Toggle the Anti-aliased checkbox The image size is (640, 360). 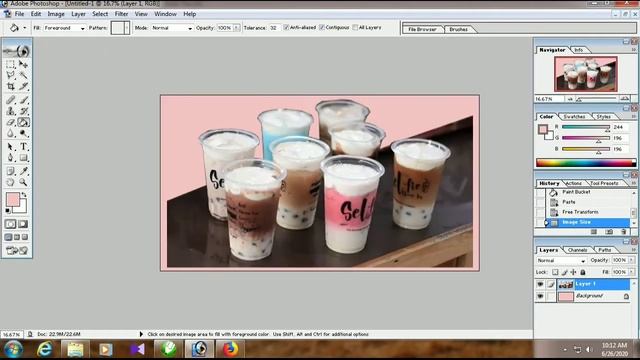tap(286, 27)
